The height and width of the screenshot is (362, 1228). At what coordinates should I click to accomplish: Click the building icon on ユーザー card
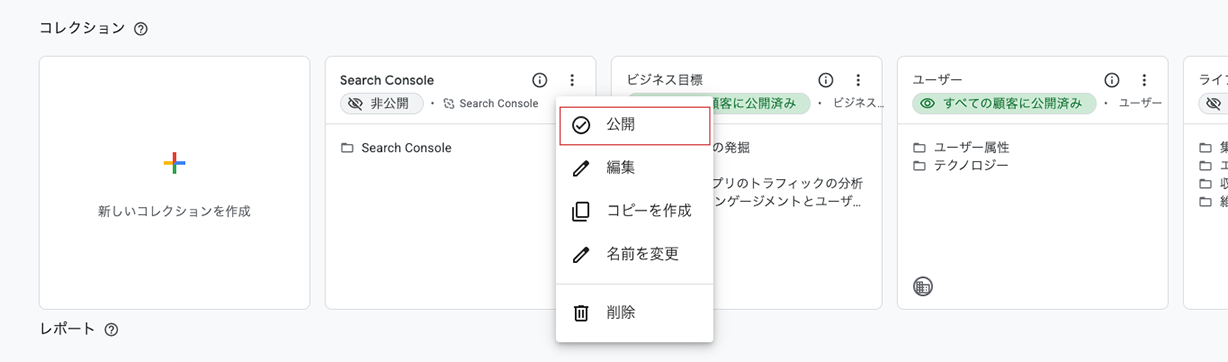(x=923, y=287)
